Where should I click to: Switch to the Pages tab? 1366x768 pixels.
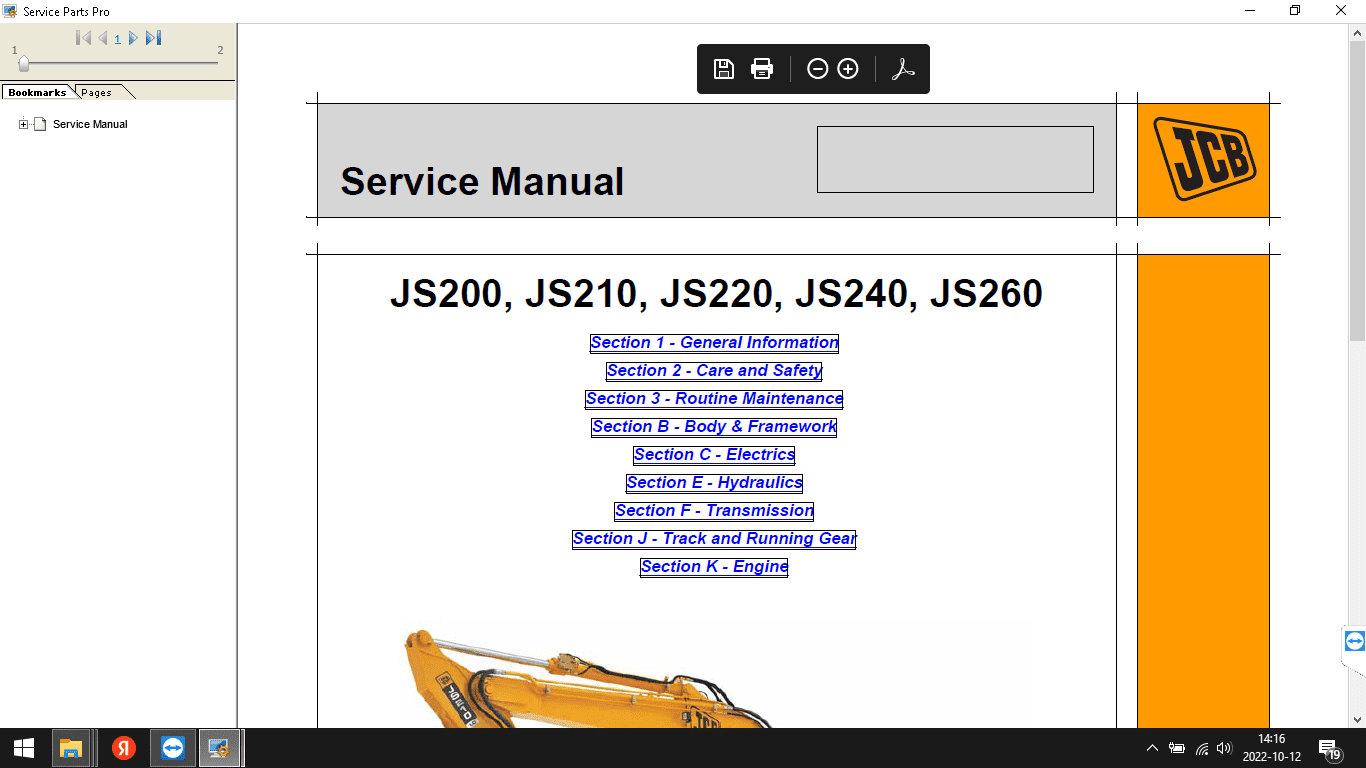pos(97,92)
